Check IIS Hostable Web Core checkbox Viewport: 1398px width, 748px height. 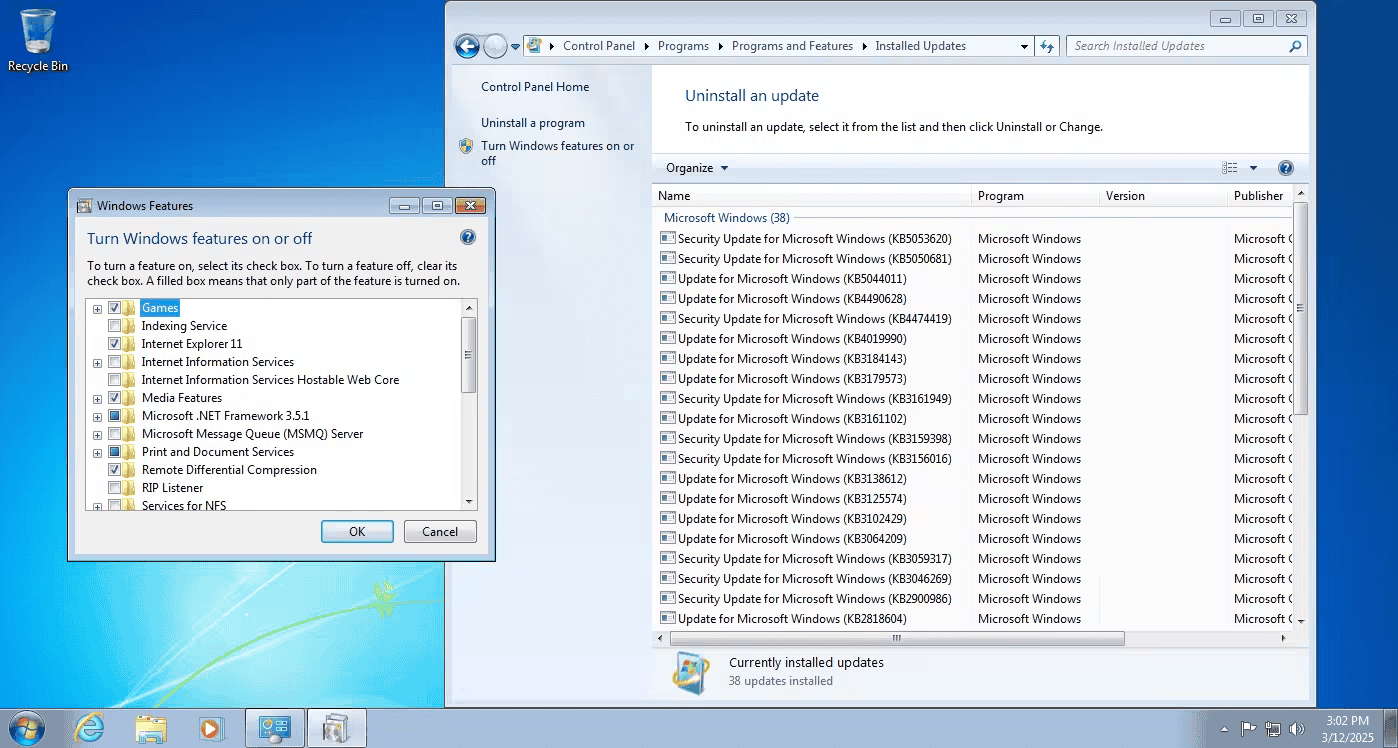pyautogui.click(x=114, y=380)
